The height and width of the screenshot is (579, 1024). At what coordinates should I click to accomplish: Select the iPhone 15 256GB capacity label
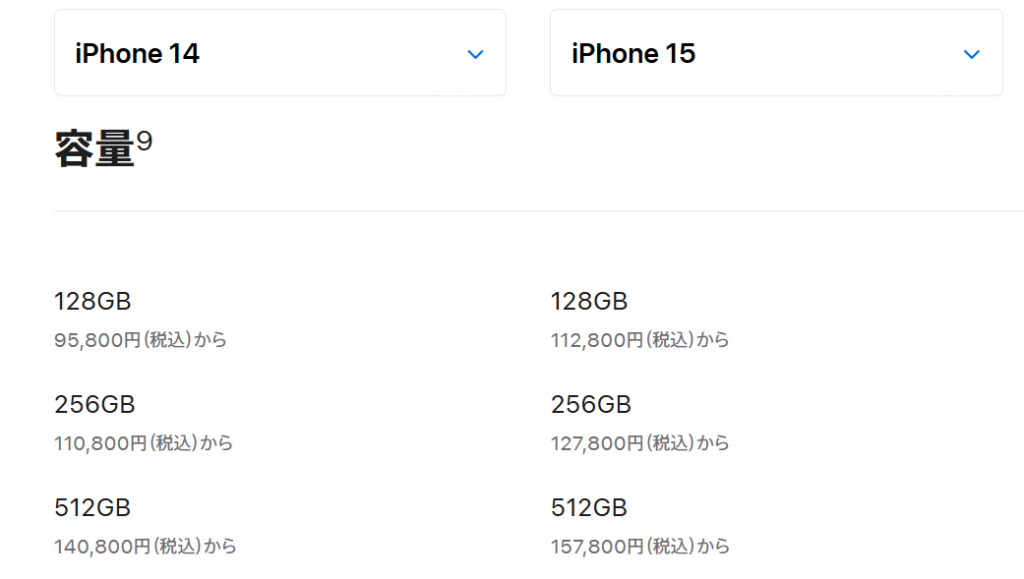click(591, 405)
